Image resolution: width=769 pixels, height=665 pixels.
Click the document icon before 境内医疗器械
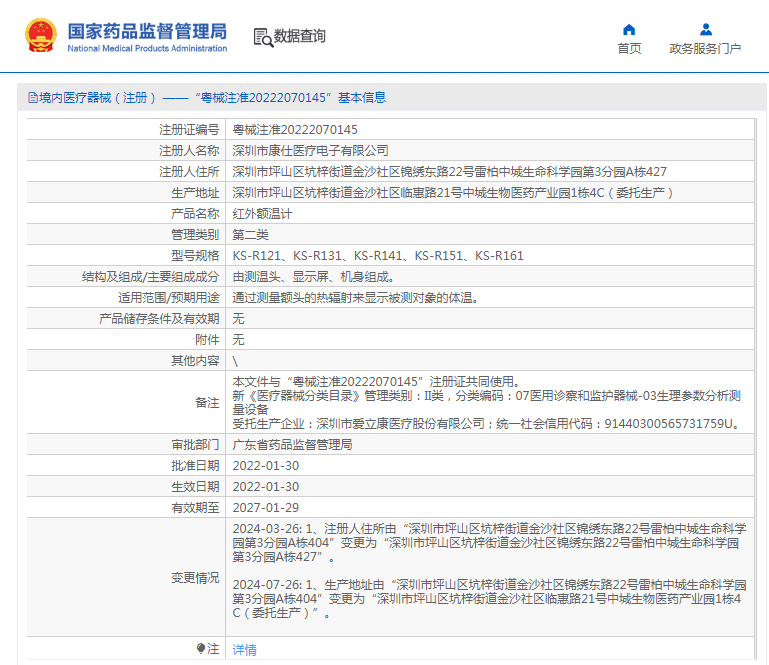coord(33,98)
